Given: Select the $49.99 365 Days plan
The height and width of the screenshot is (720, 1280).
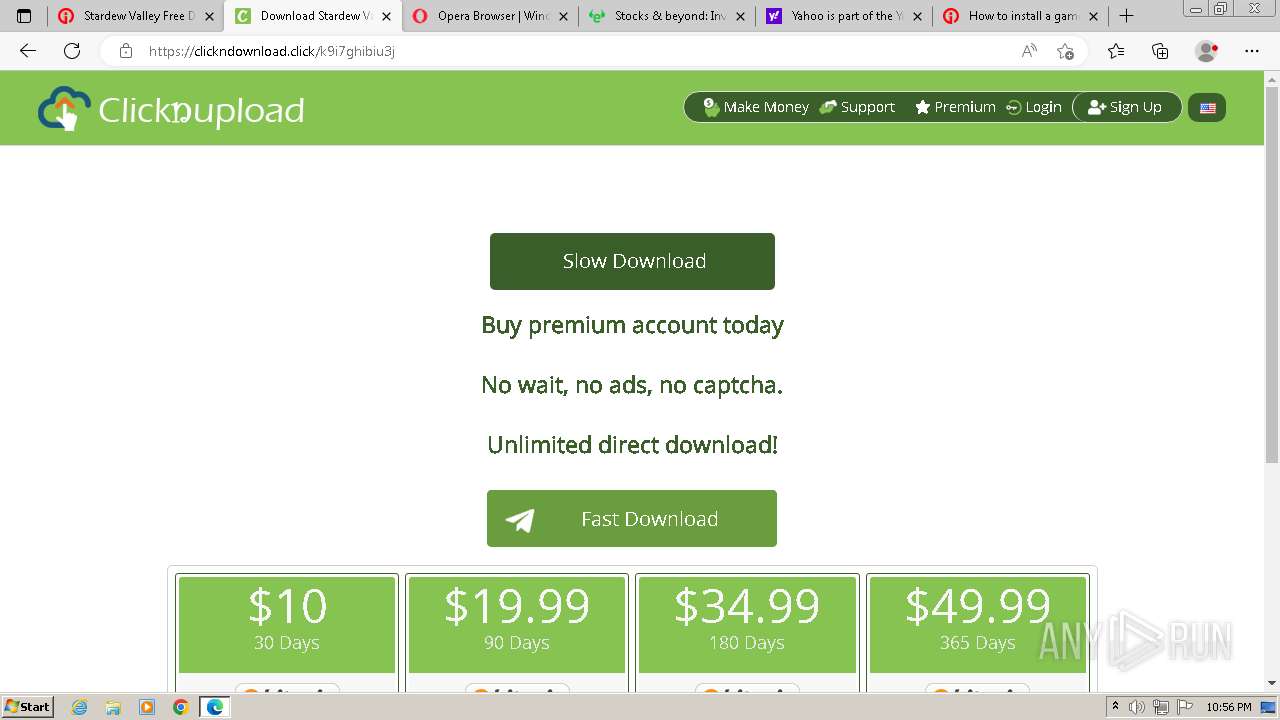Looking at the screenshot, I should (x=977, y=624).
